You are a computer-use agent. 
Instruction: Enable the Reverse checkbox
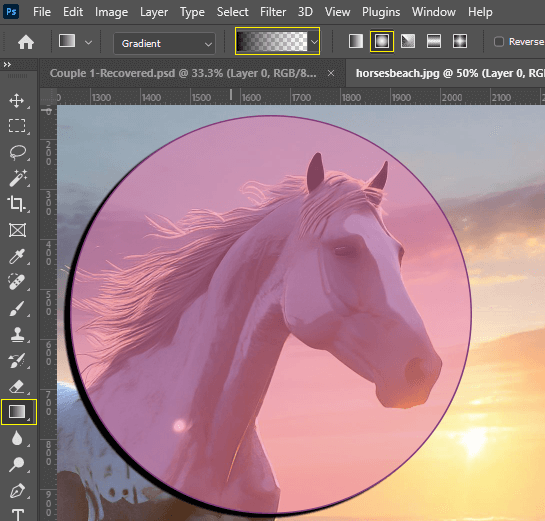coord(499,42)
